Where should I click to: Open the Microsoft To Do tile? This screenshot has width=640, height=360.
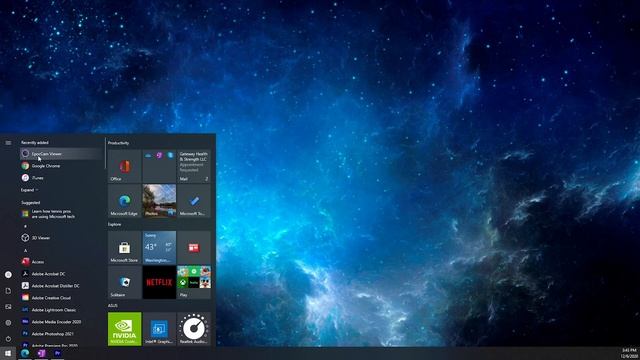point(194,200)
